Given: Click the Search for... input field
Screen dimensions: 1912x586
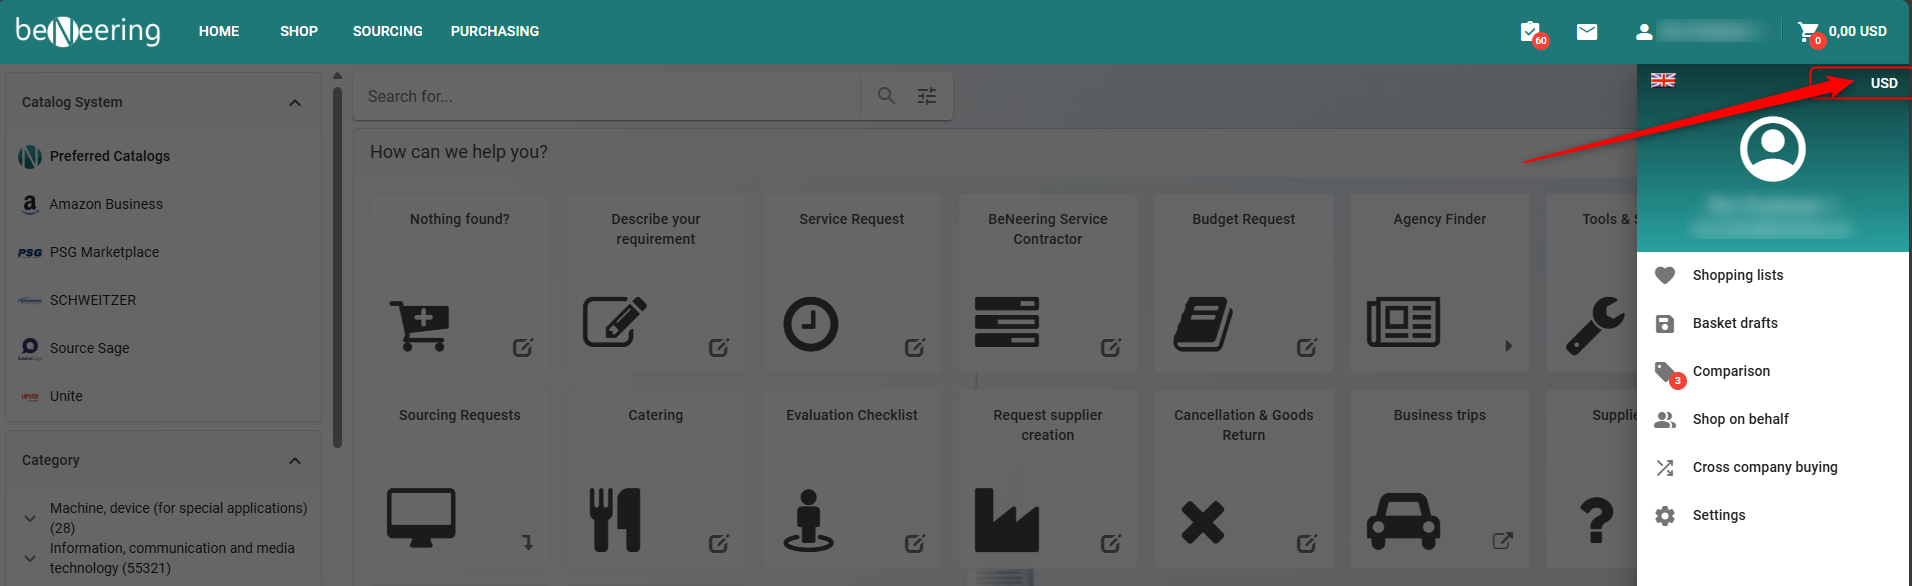Looking at the screenshot, I should click(x=606, y=96).
